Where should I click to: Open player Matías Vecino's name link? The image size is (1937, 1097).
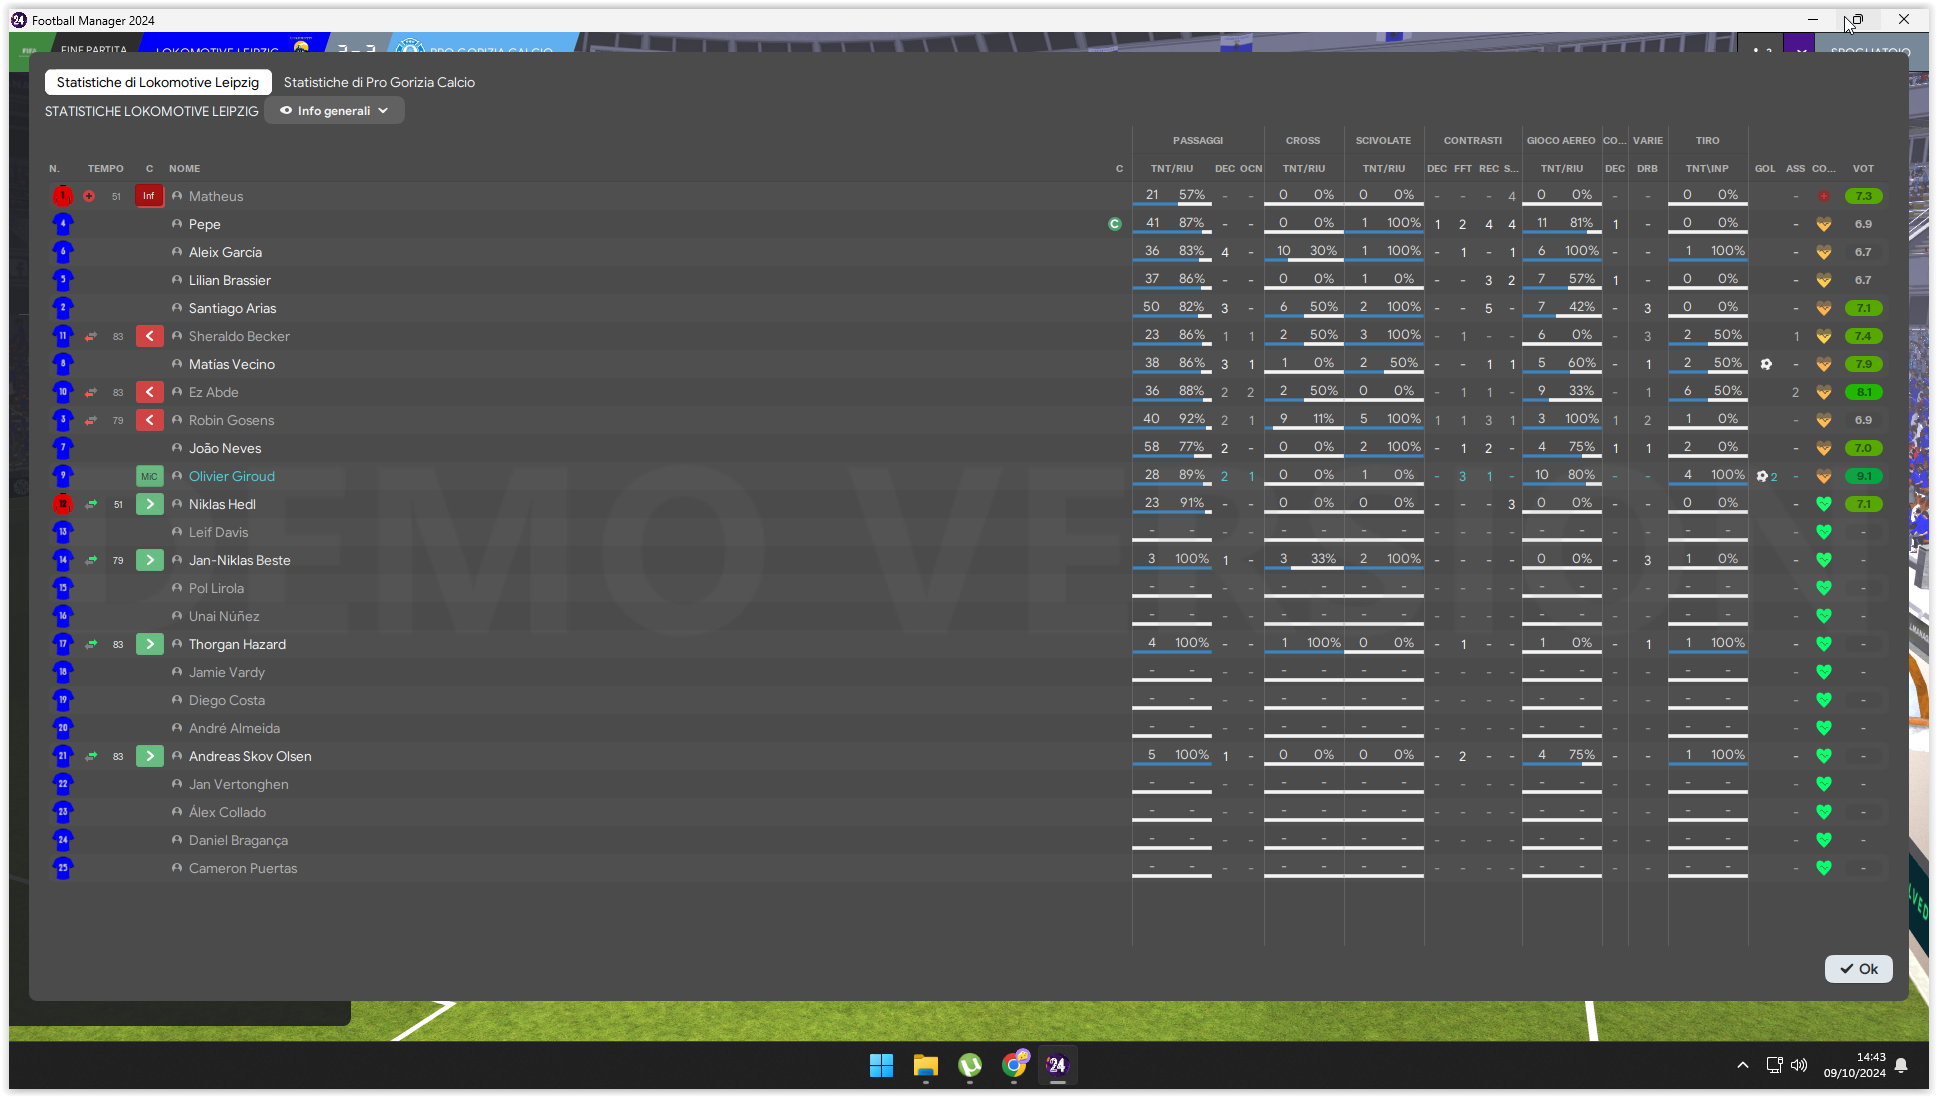[x=232, y=364]
